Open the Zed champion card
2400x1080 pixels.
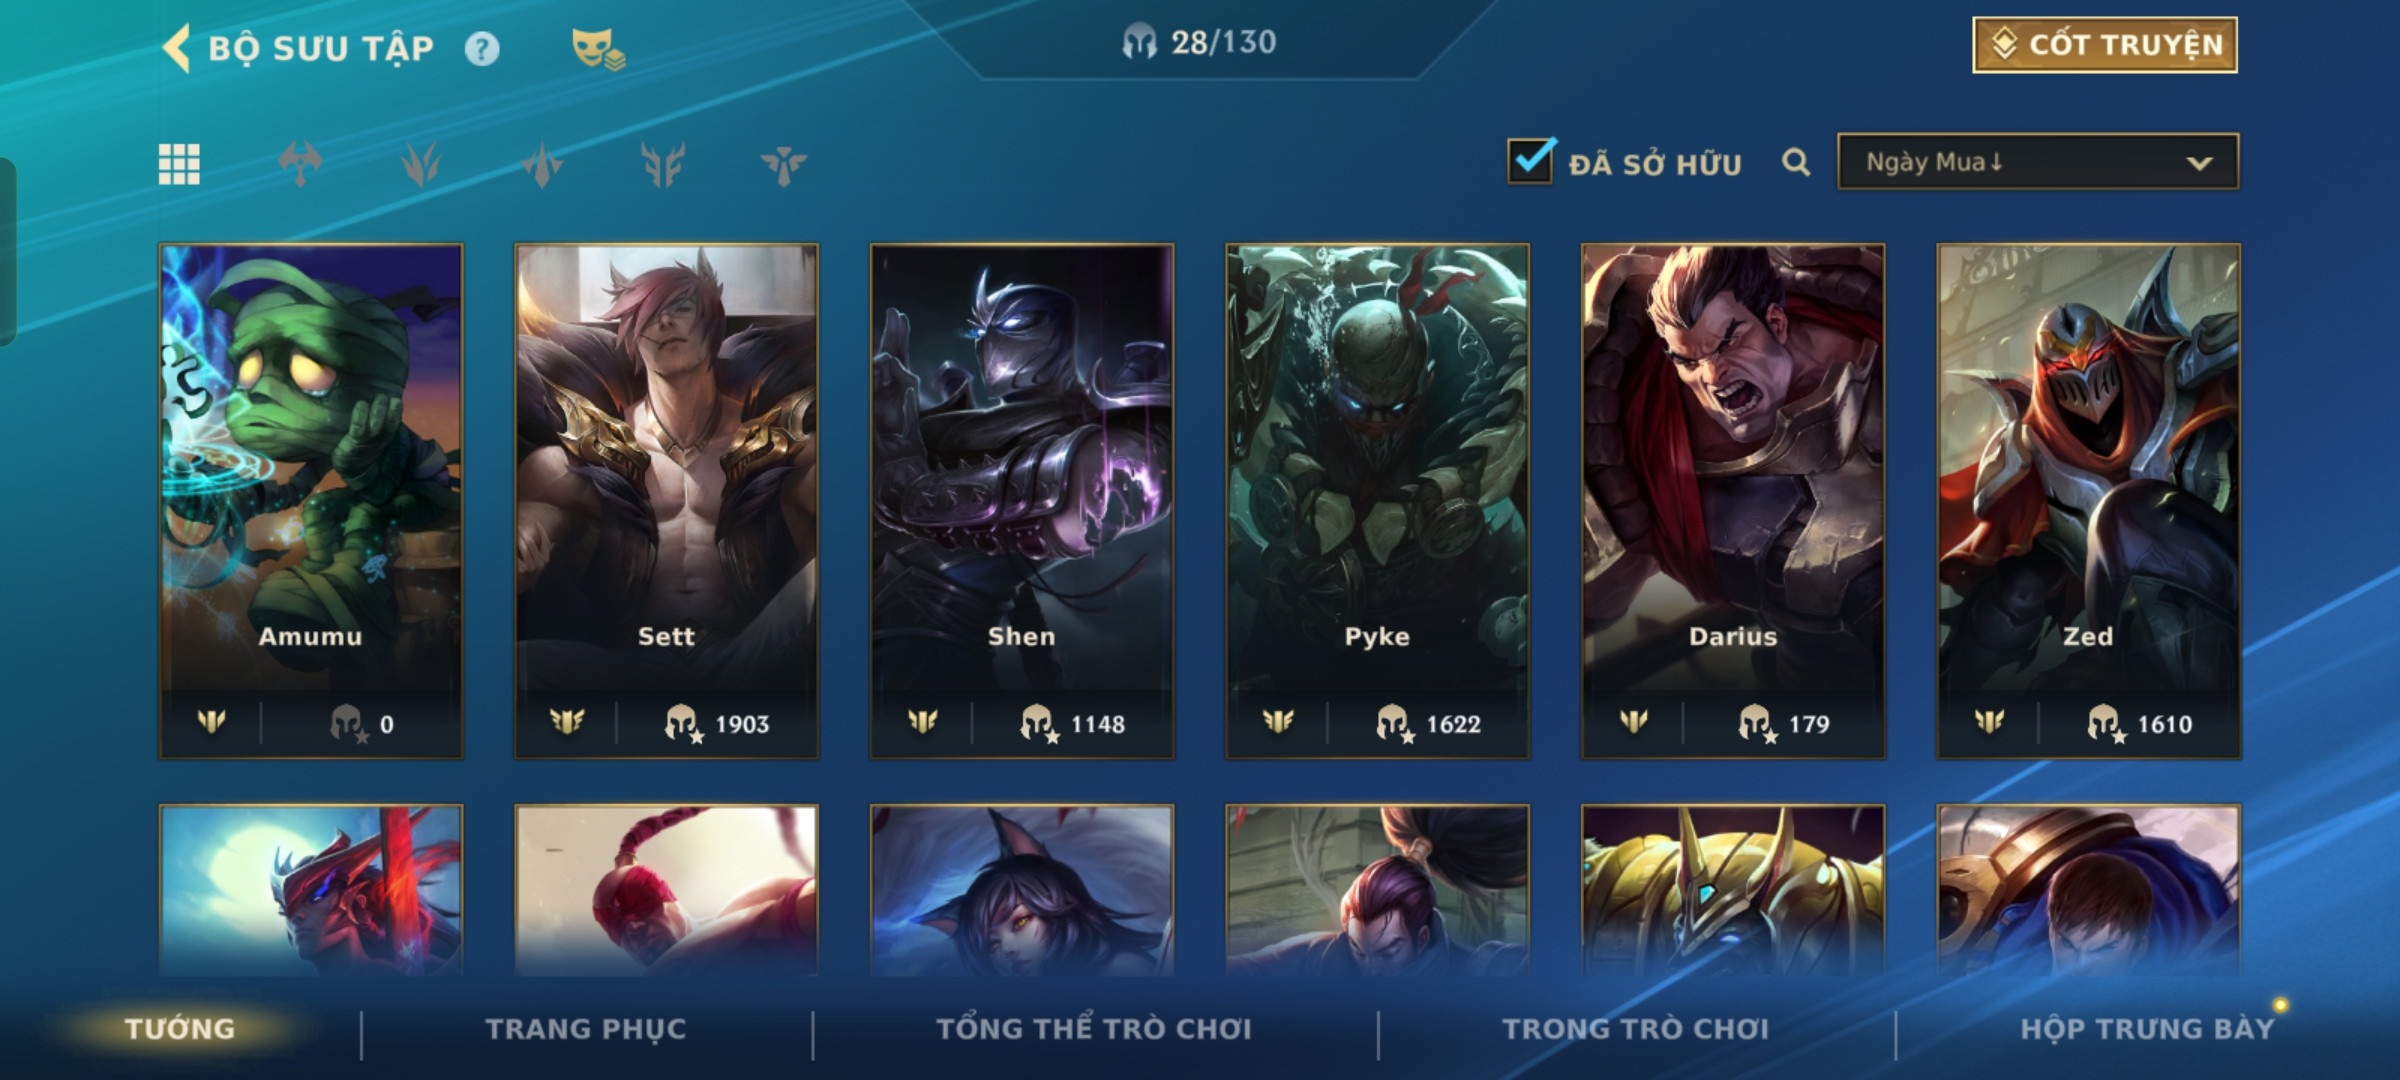pos(2088,501)
